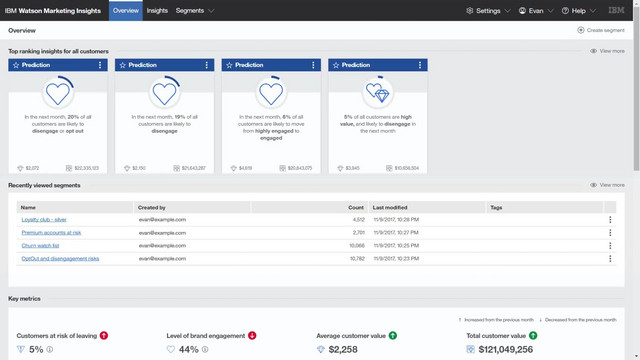Screen dimensions: 640x360
Task: Select the date 11/9/2017, 10:28 PM
Action: click(x=396, y=220)
